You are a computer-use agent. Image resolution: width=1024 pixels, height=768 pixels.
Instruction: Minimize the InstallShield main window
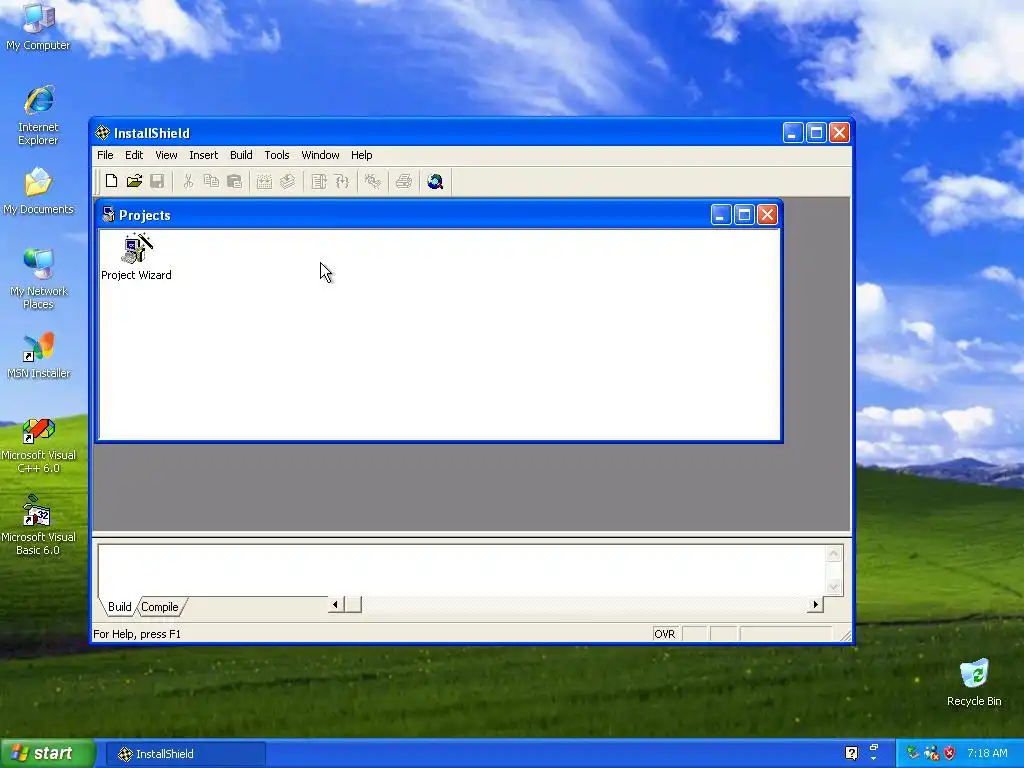(x=793, y=133)
